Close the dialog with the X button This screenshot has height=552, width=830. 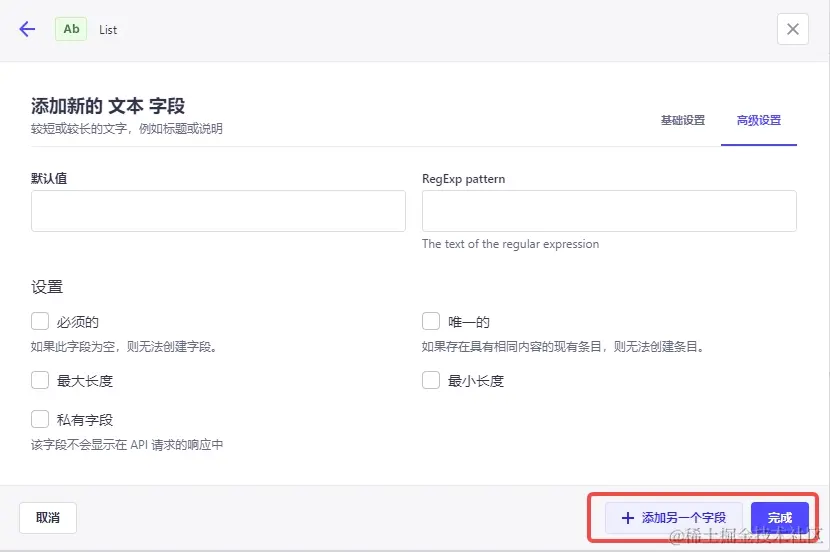click(792, 29)
